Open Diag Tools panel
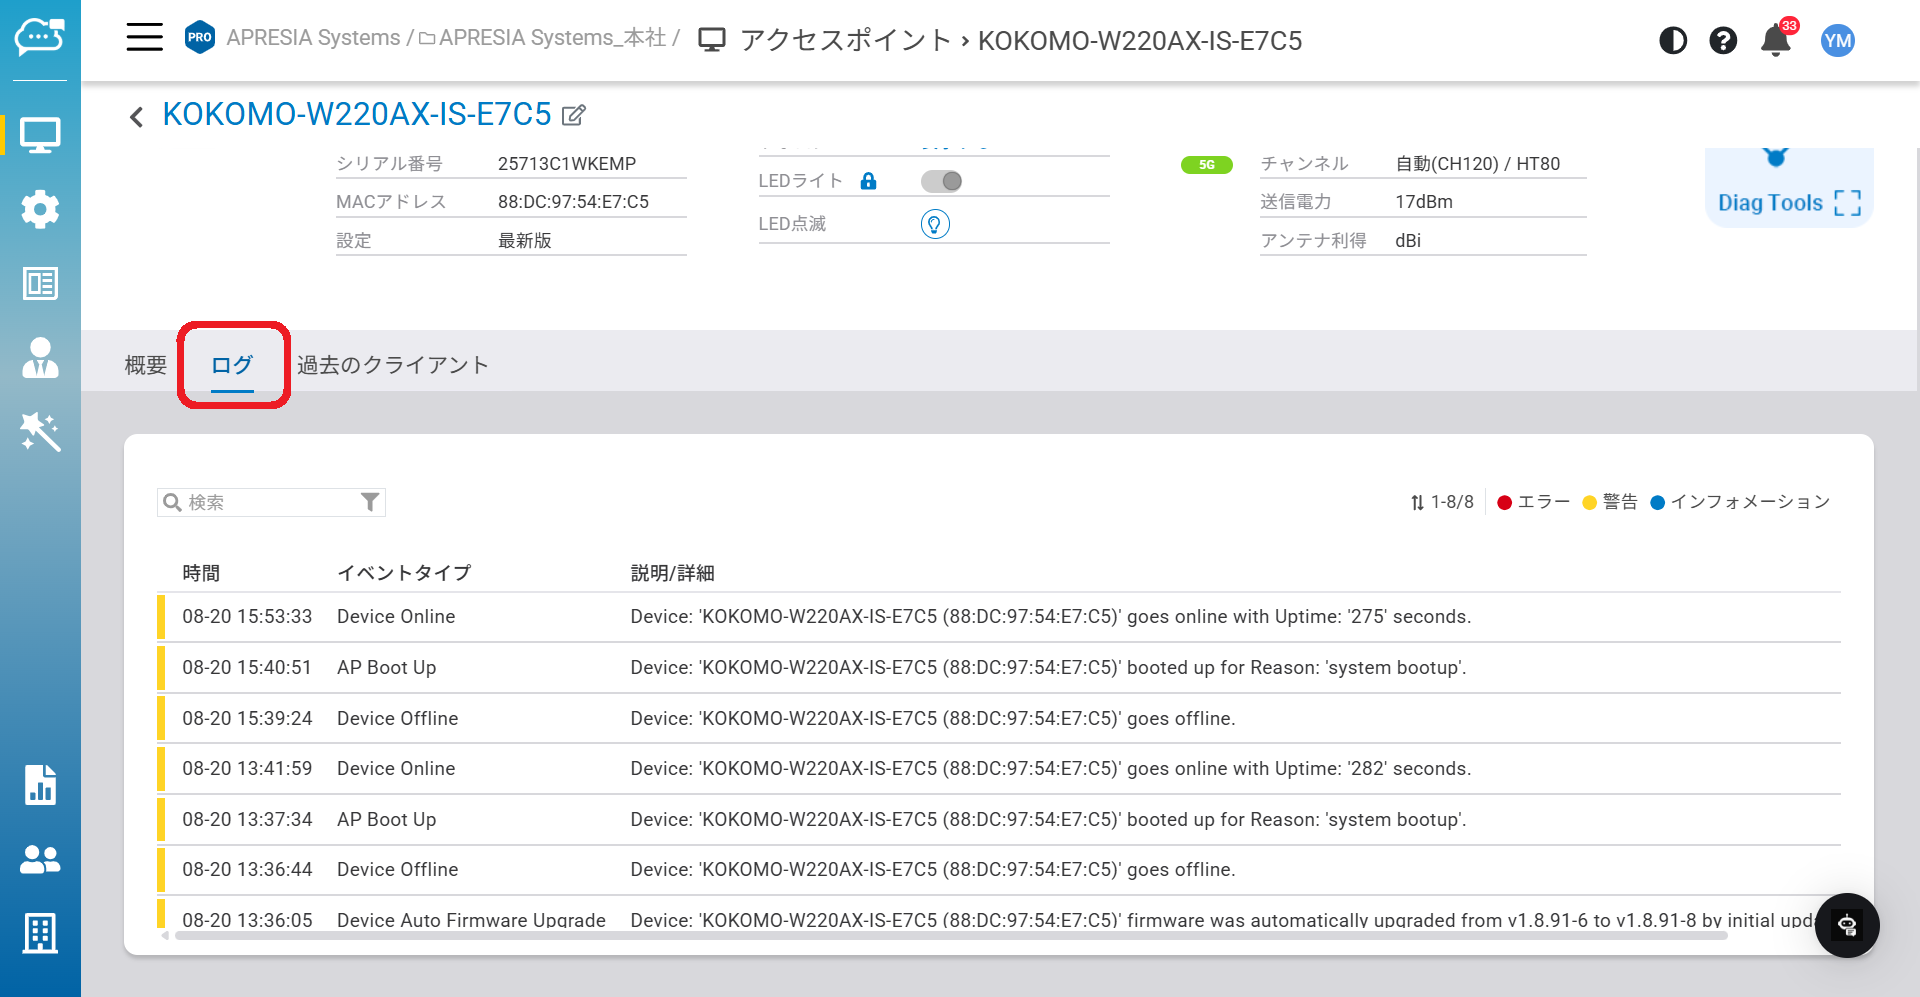Viewport: 1920px width, 997px height. (x=1788, y=202)
